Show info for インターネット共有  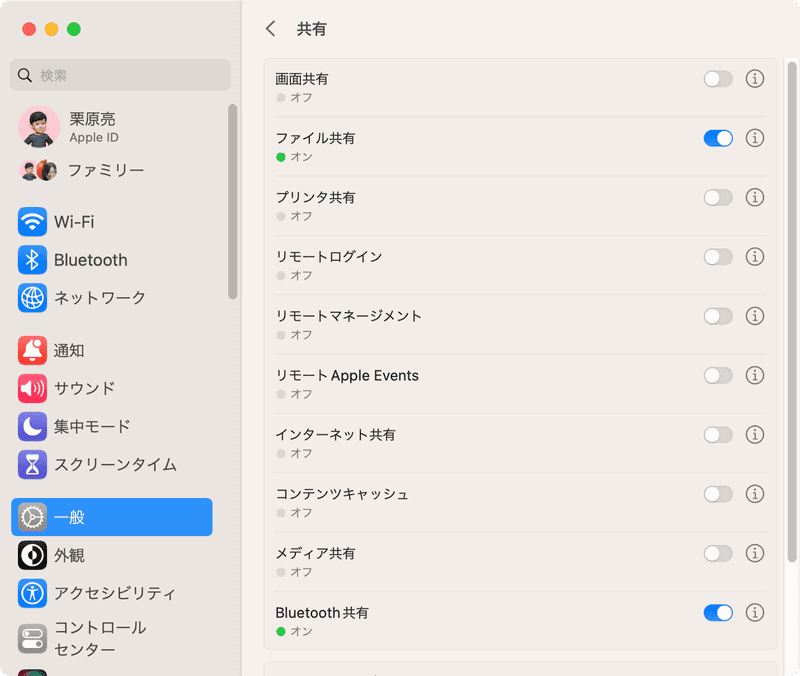(755, 435)
